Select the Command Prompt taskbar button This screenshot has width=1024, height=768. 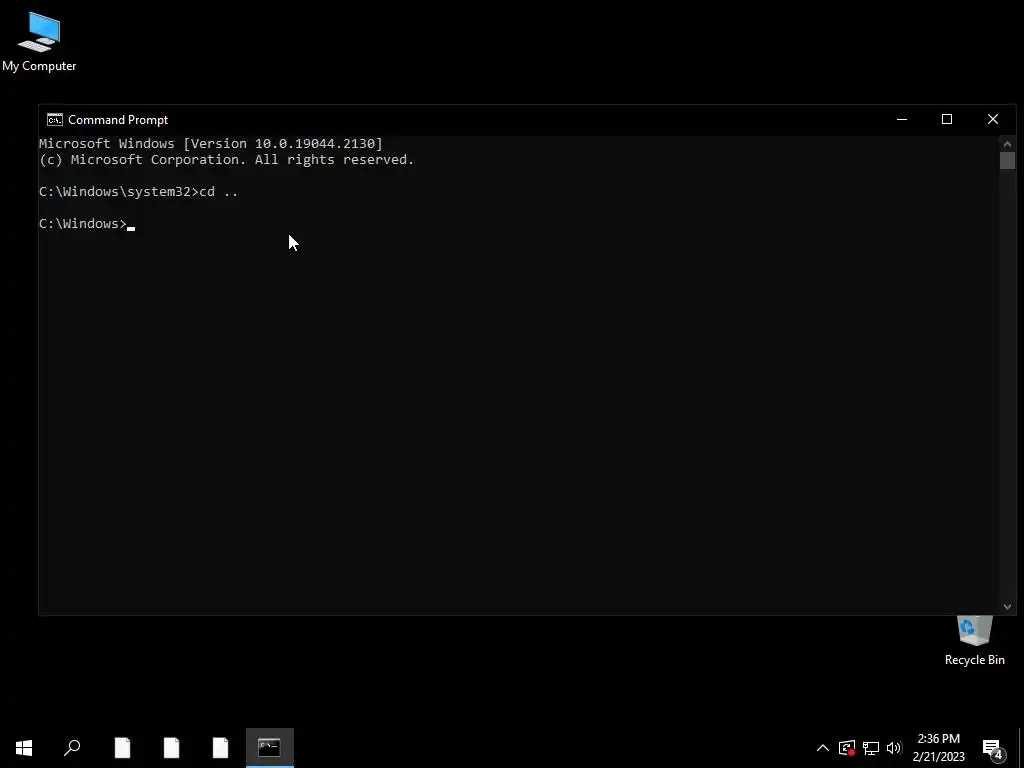[270, 748]
